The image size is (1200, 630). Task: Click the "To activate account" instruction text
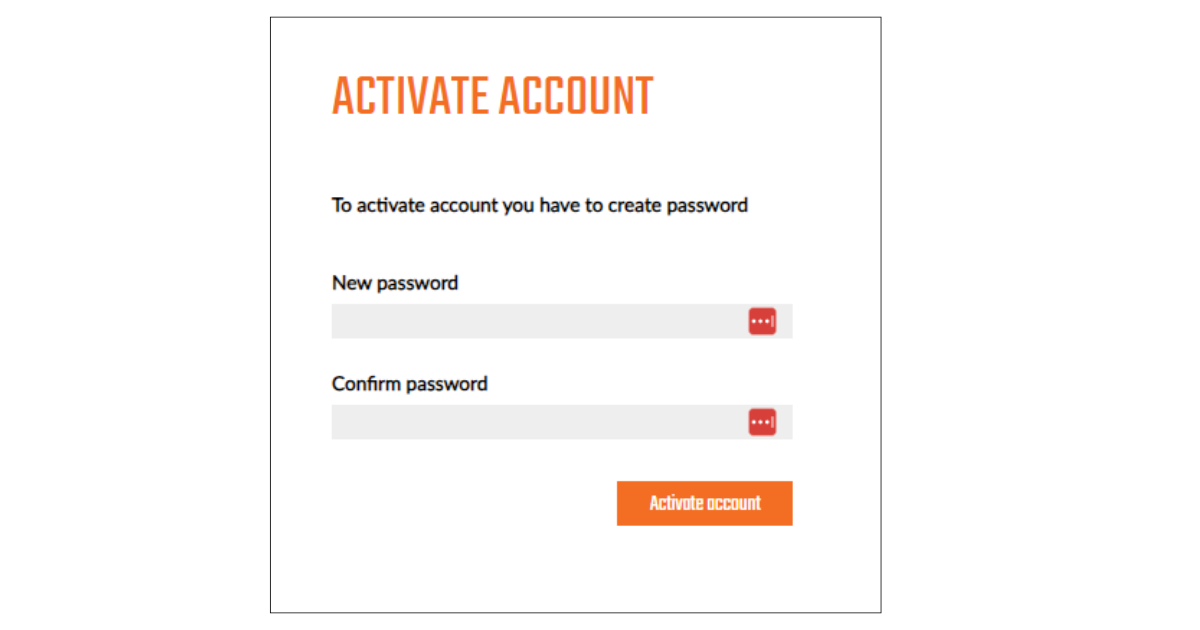pyautogui.click(x=540, y=206)
